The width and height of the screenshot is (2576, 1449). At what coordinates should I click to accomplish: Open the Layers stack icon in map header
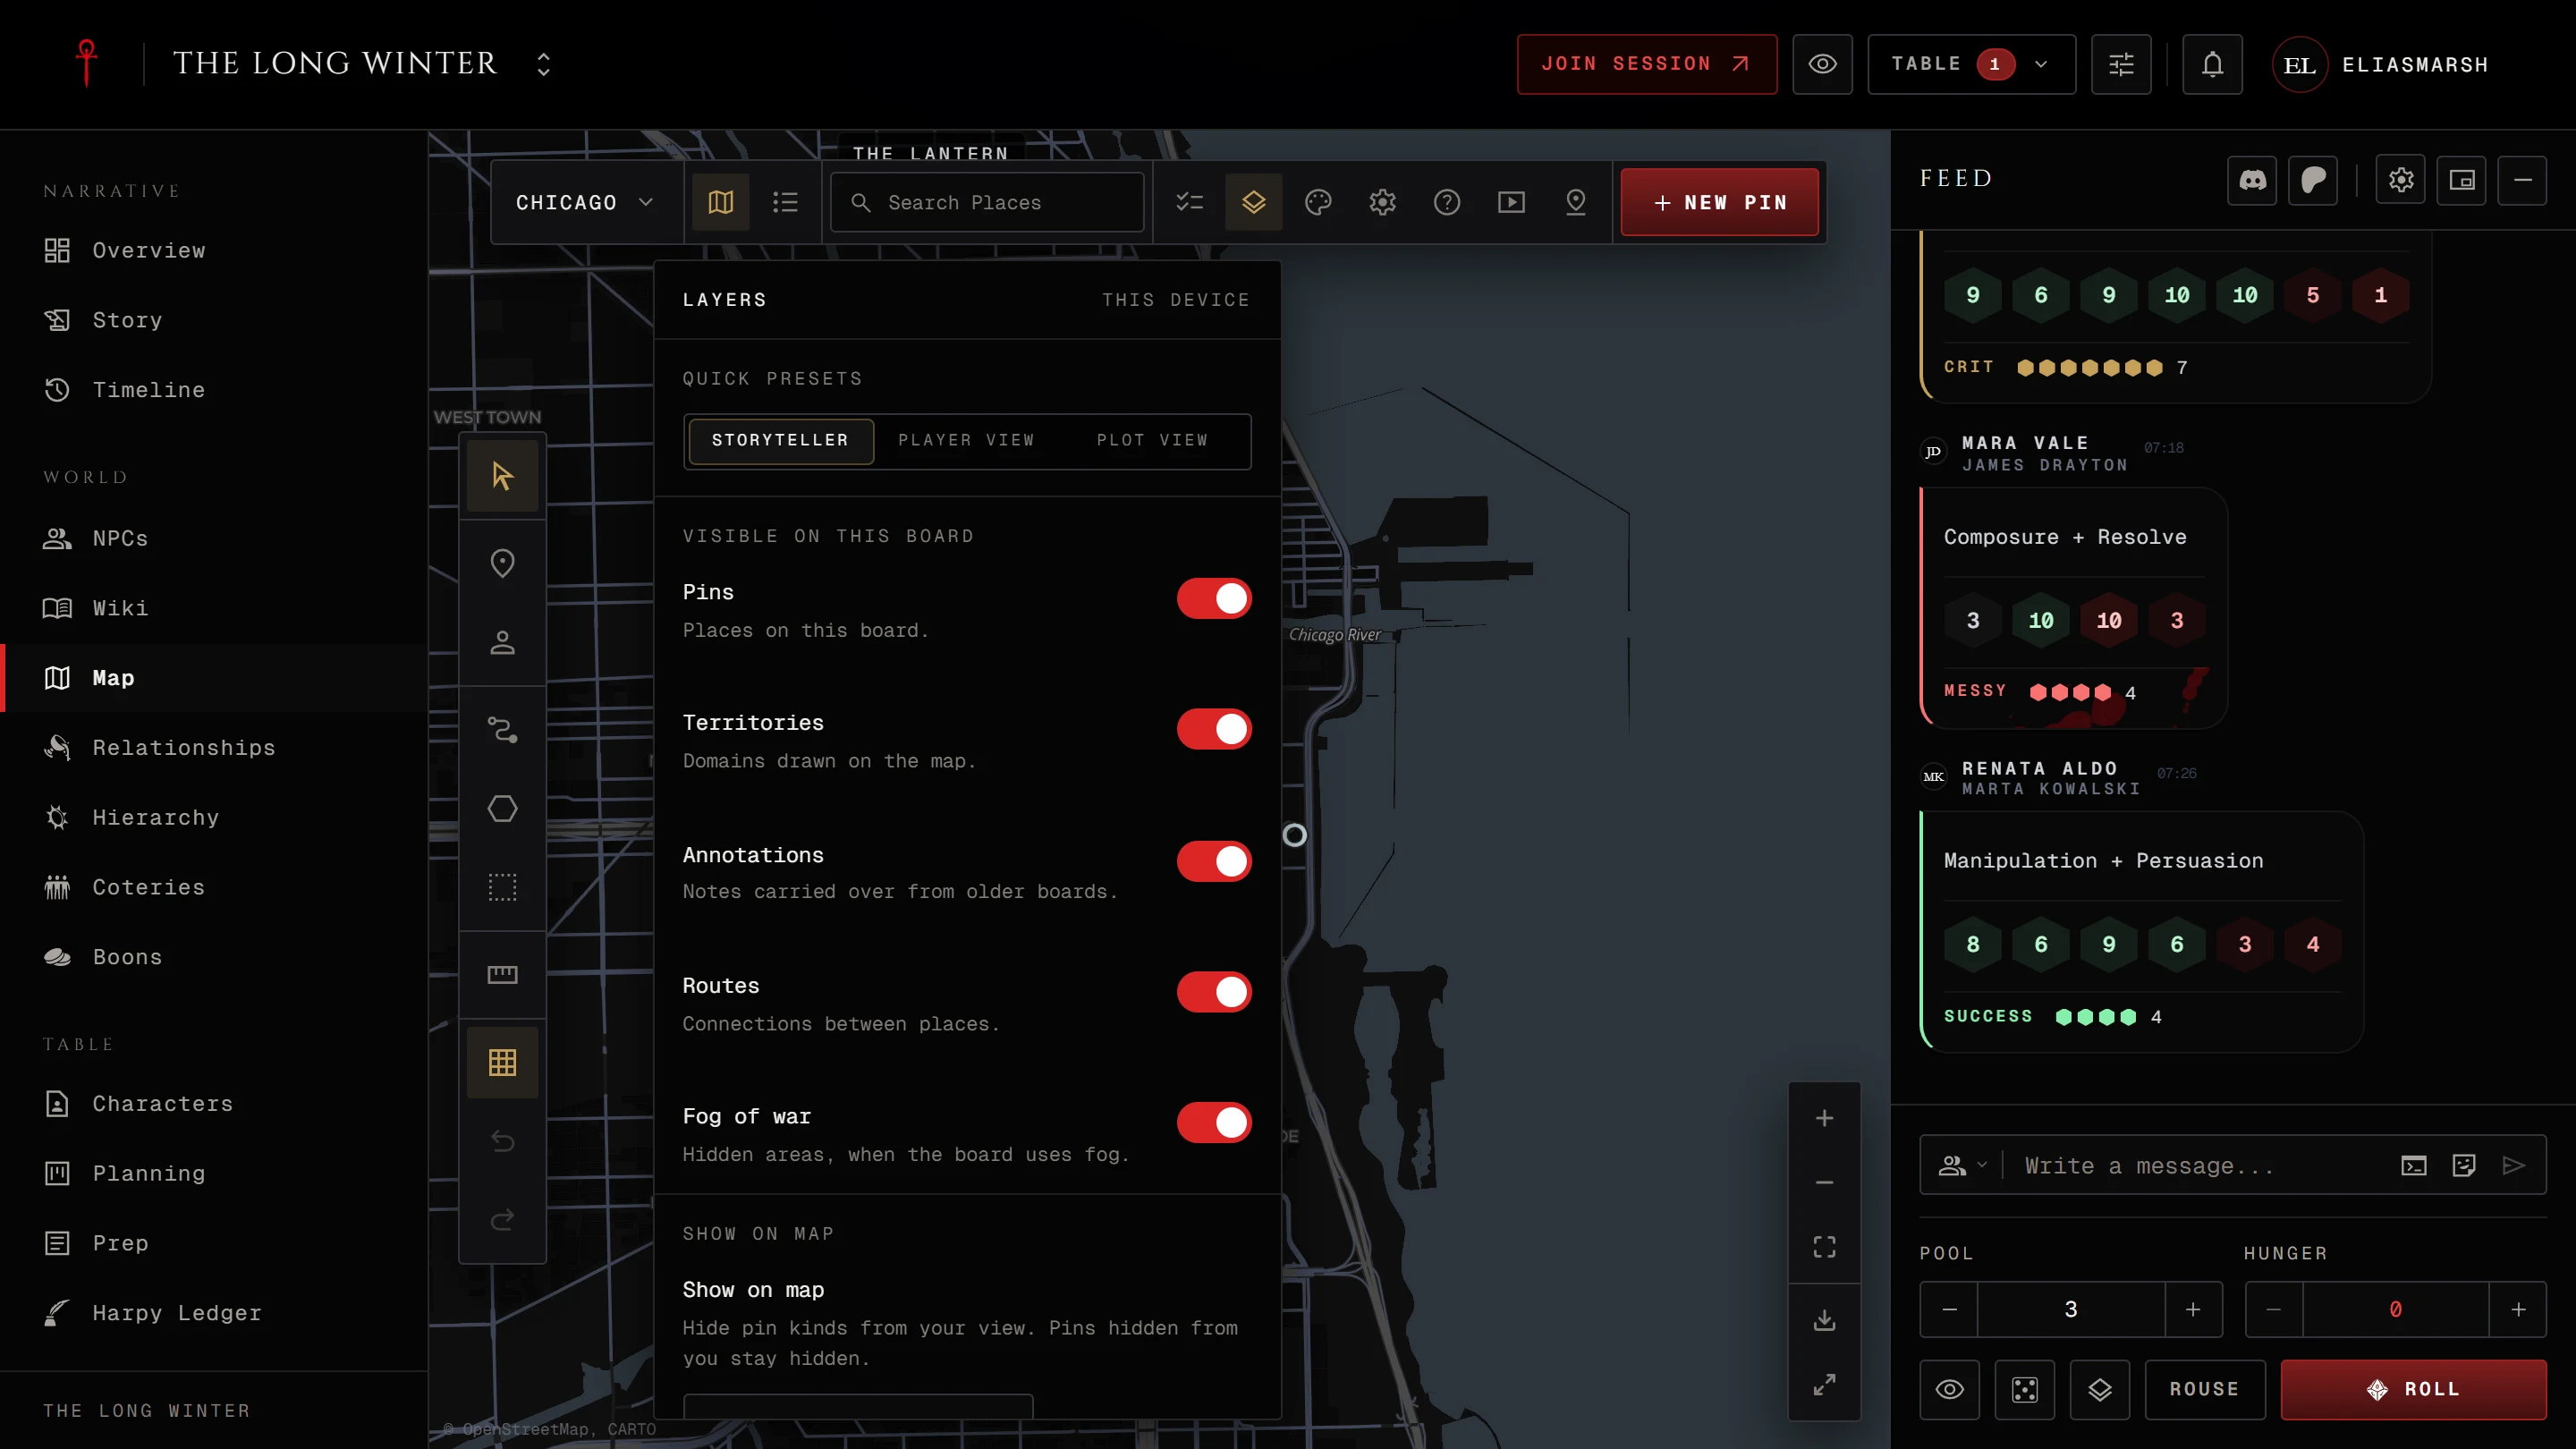click(1253, 202)
